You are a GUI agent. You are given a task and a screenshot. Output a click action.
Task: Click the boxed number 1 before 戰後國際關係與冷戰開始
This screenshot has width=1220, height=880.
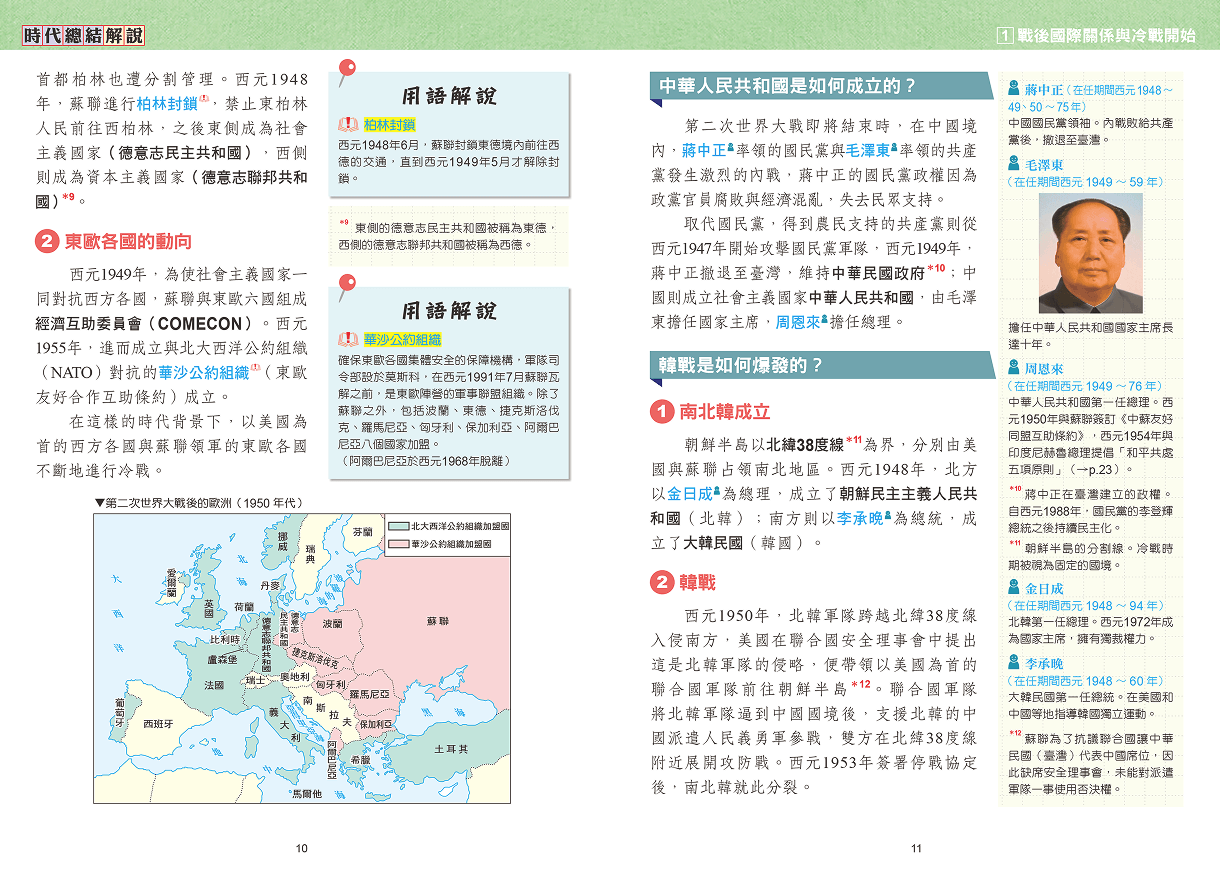coord(1007,36)
